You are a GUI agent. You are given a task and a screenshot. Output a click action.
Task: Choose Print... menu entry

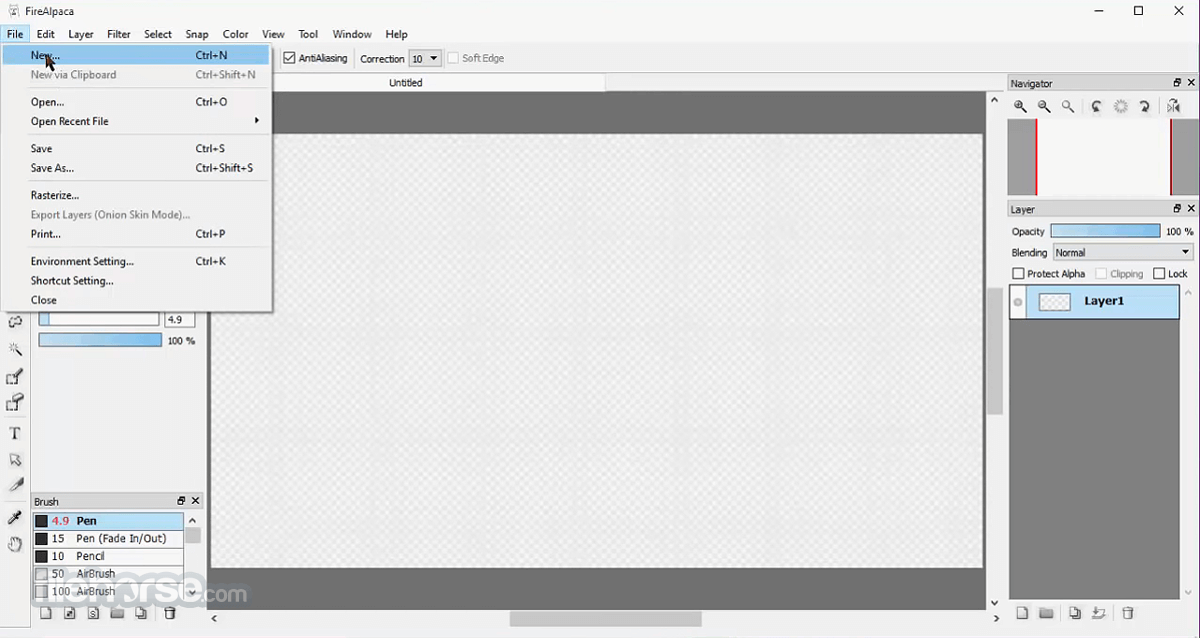[136, 234]
